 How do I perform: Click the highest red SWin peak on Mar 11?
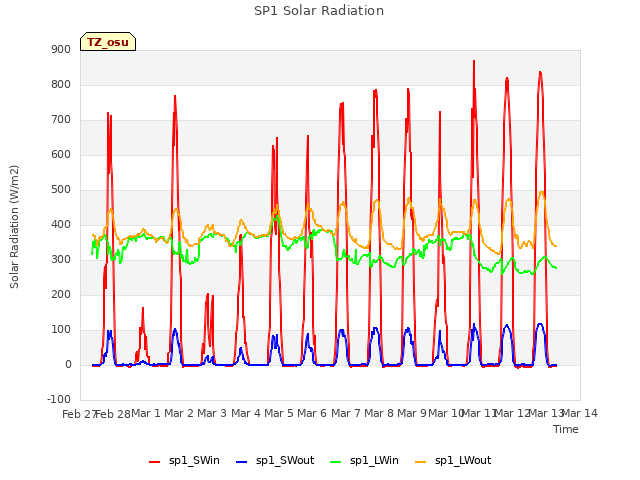474,61
